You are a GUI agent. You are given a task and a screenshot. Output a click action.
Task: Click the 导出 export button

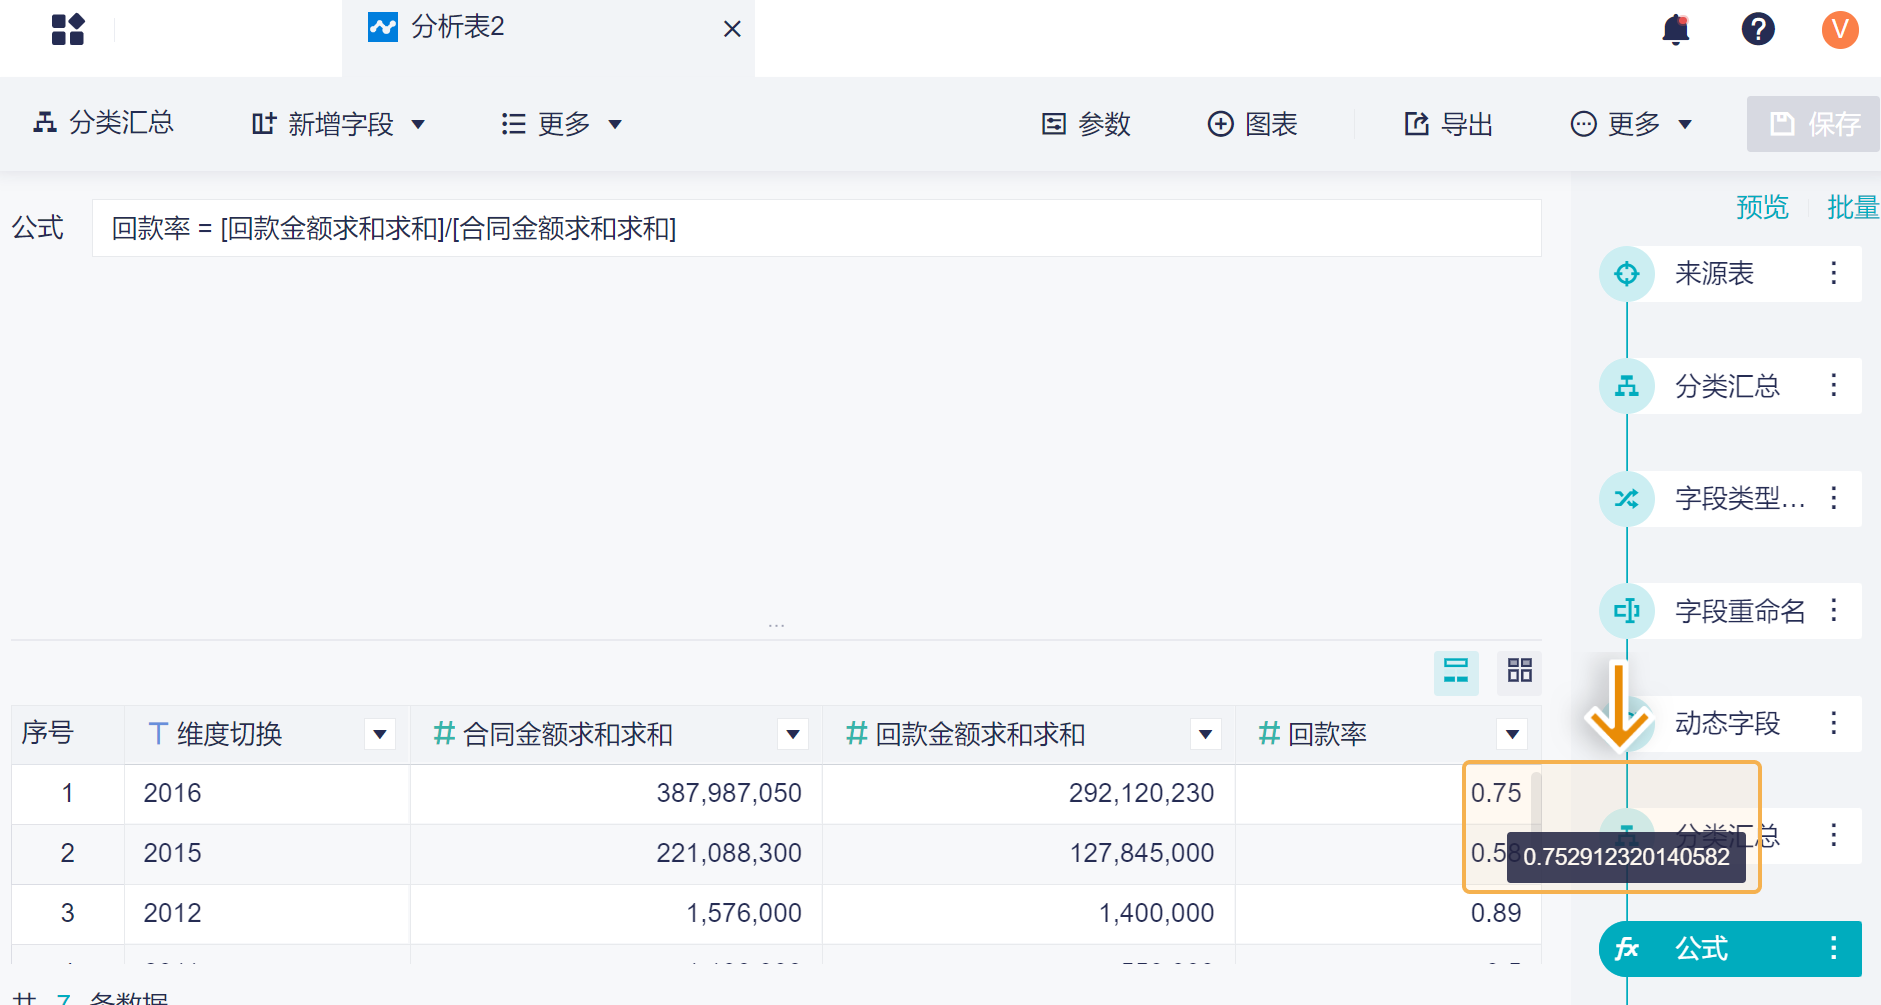1448,124
